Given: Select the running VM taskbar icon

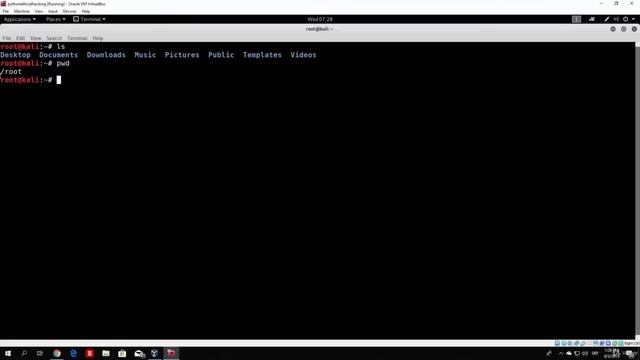Looking at the screenshot, I should [x=171, y=353].
